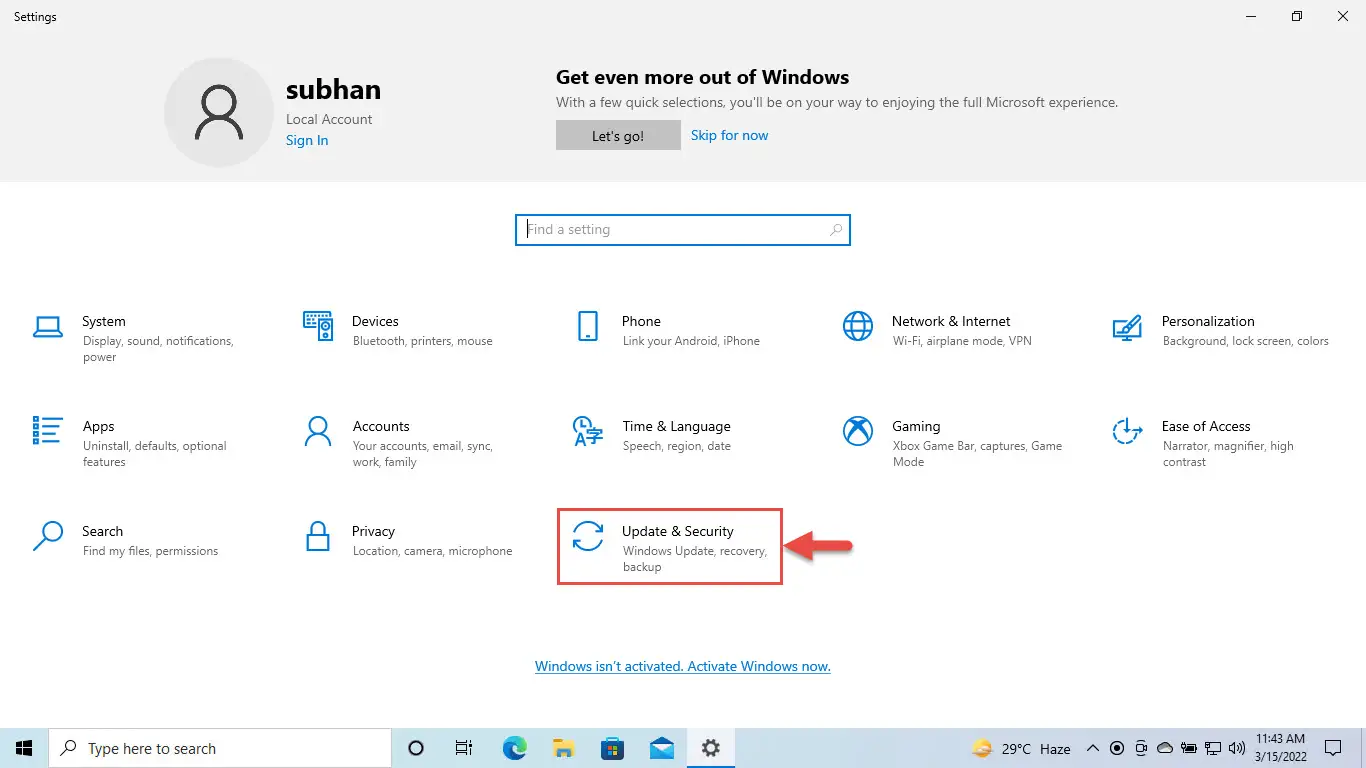Click the Phone category title text
Screen dimensions: 1366x768
[x=641, y=321]
